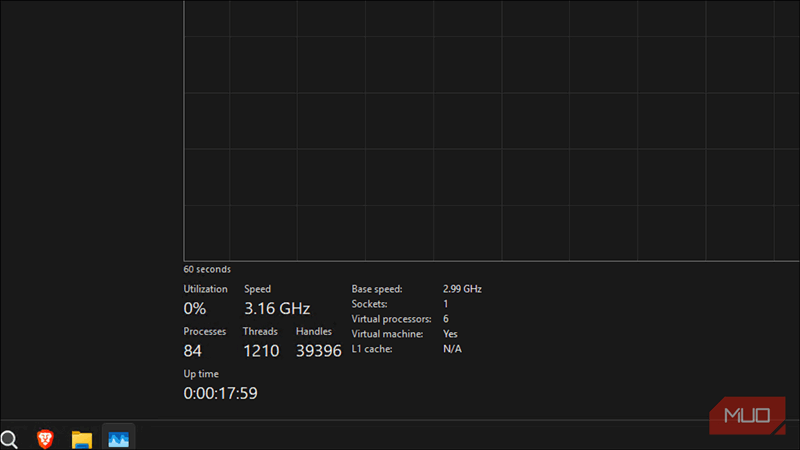Image resolution: width=800 pixels, height=450 pixels.
Task: Click the "Up time" label
Action: point(201,374)
